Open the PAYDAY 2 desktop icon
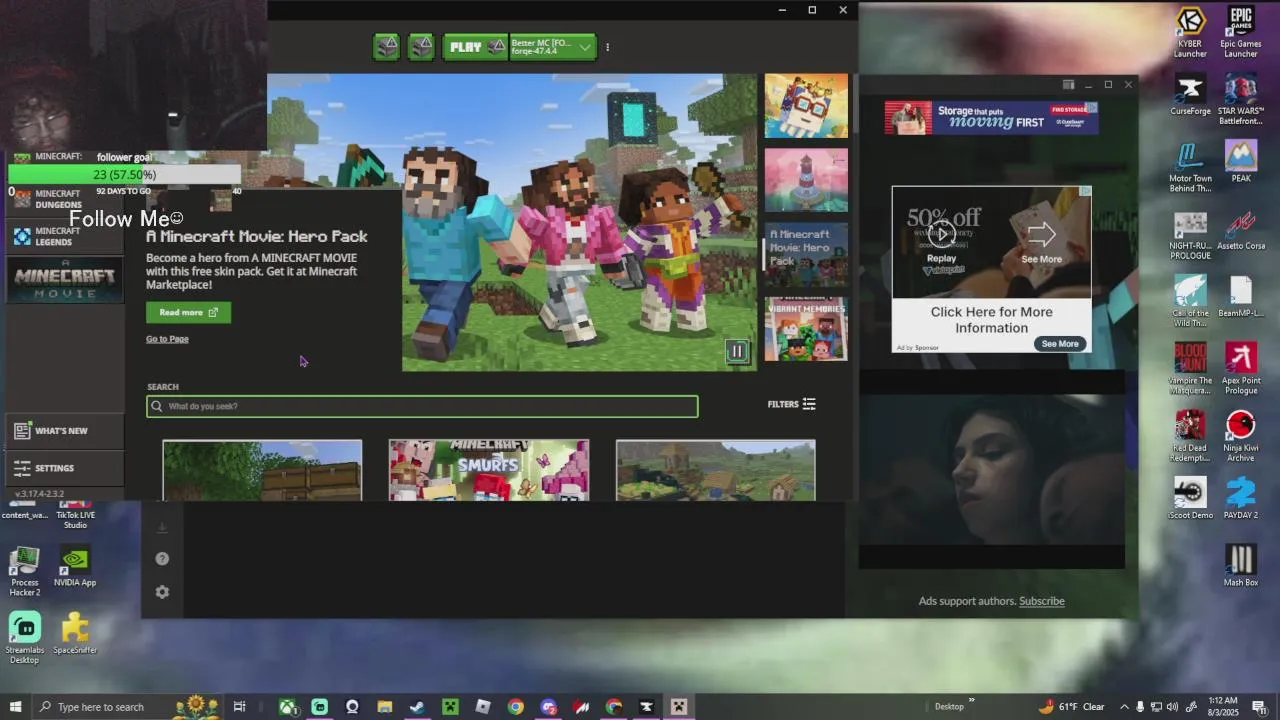Screen dimensions: 1280x720 (1241, 498)
